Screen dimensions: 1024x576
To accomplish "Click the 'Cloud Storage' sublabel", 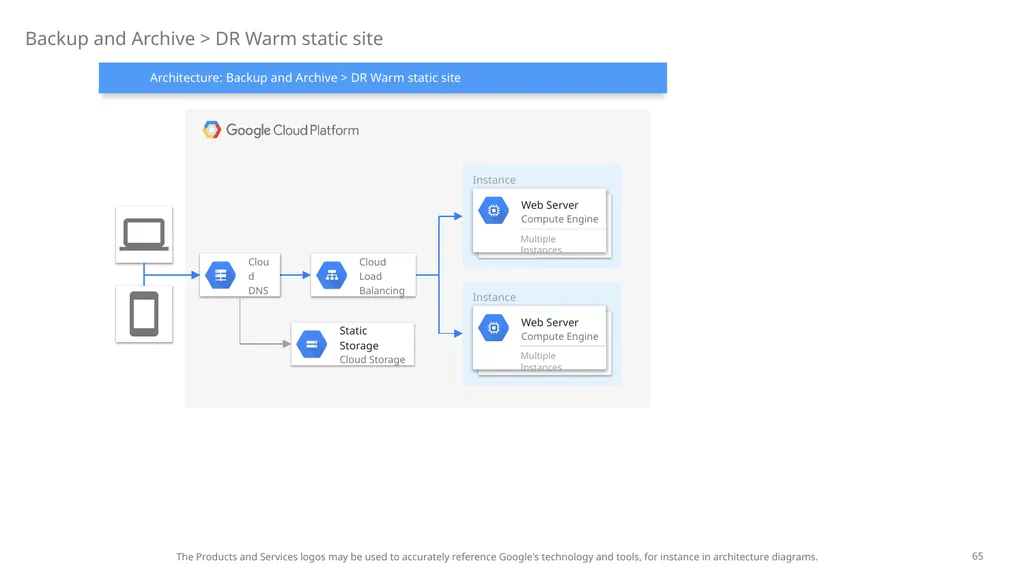I will point(372,359).
